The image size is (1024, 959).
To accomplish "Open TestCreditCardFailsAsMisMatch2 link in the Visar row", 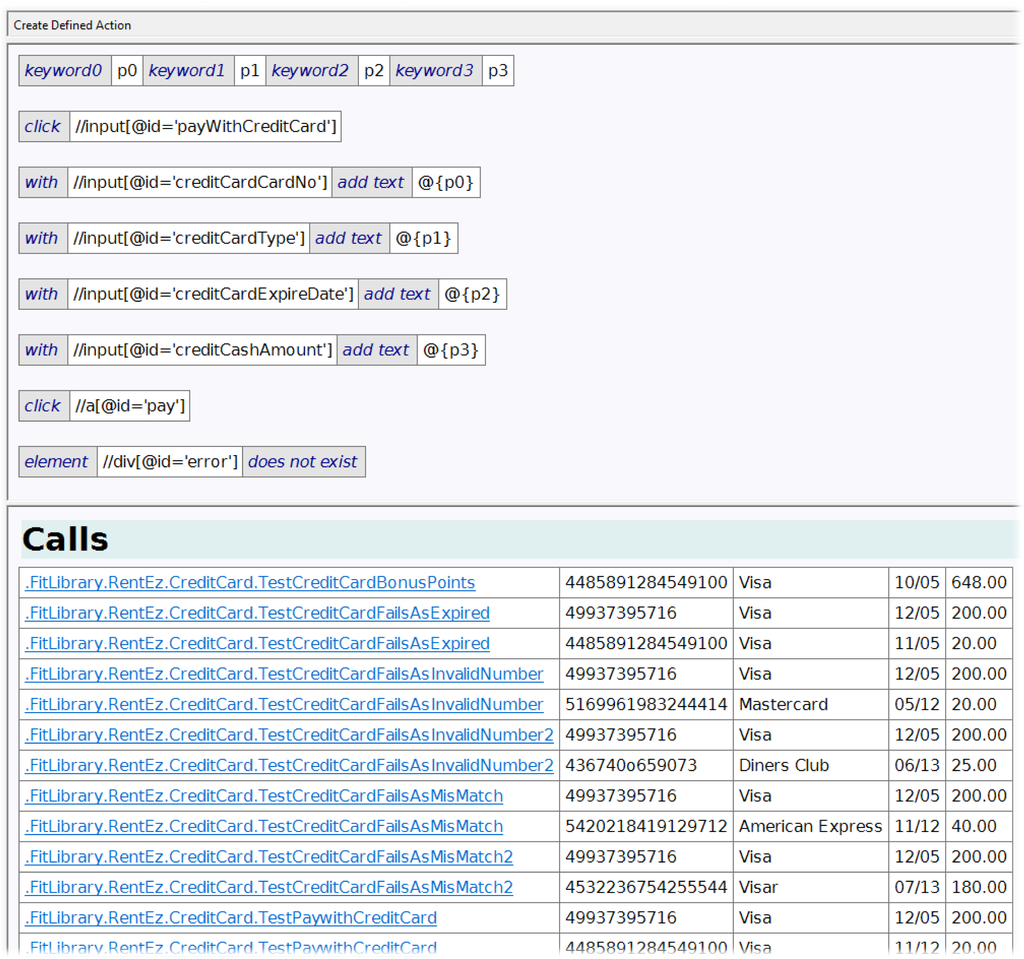I will point(269,887).
